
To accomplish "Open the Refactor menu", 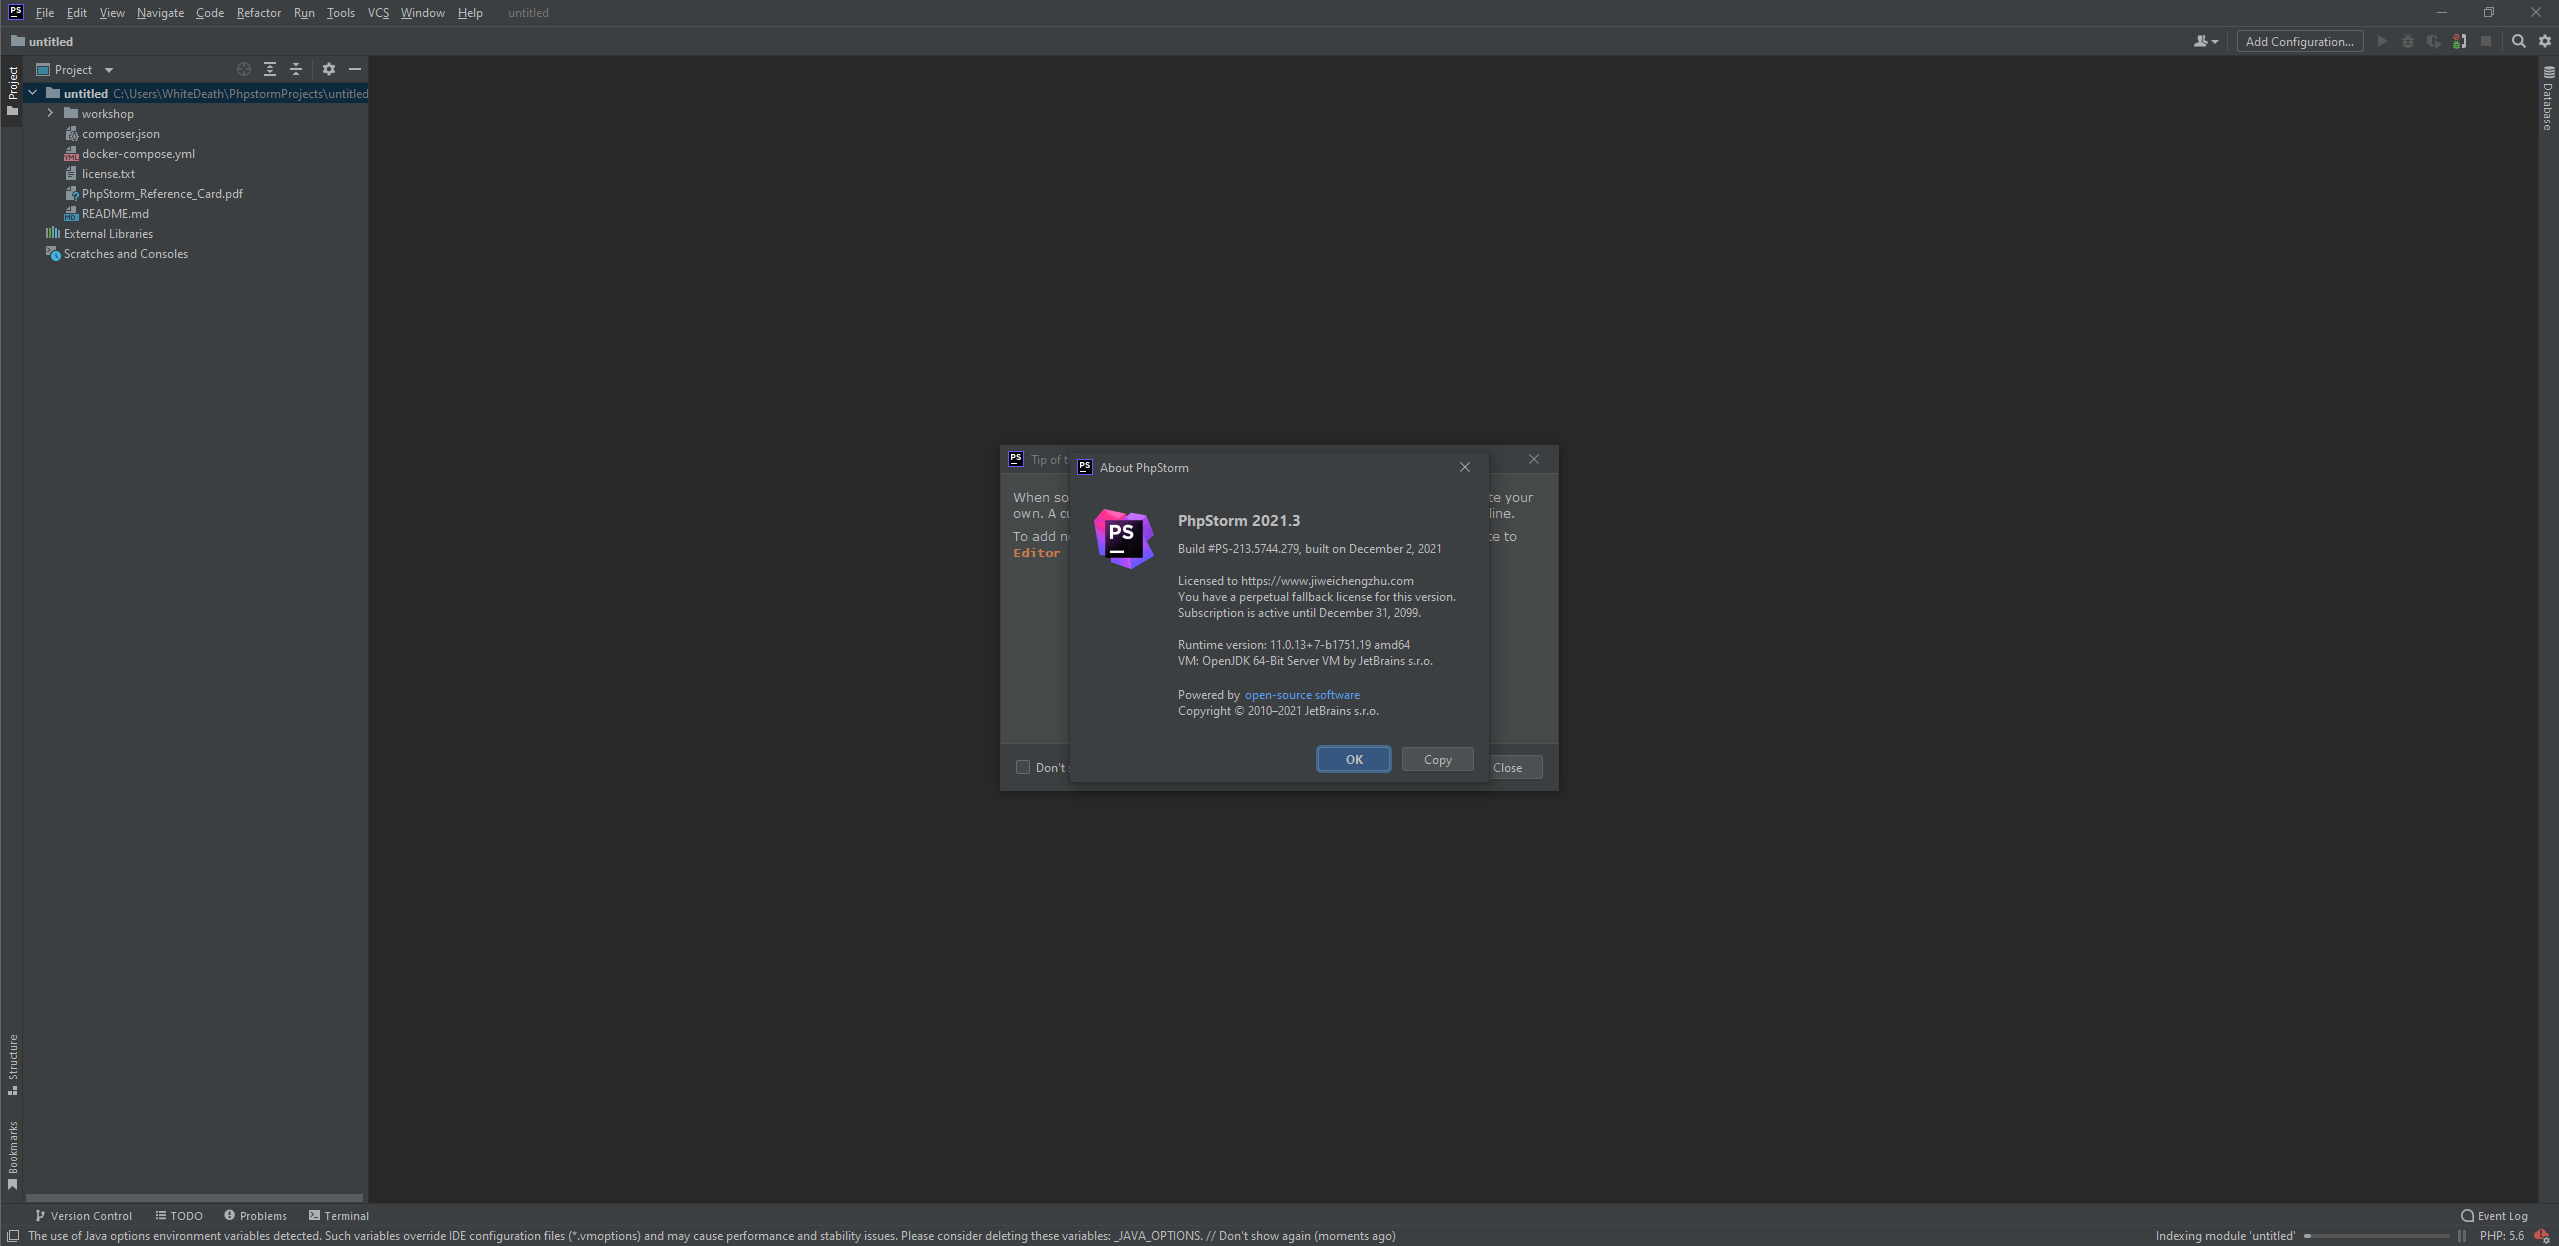I will [259, 13].
